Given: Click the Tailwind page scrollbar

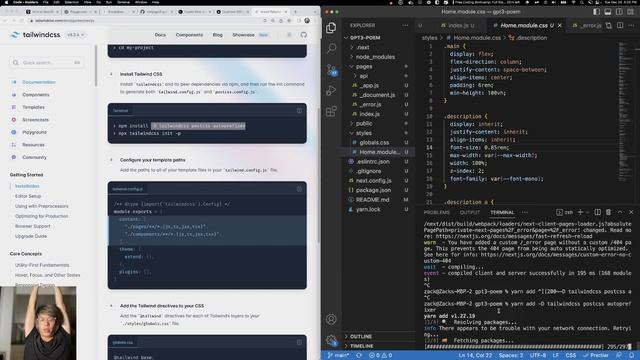Looking at the screenshot, I should point(318,176).
